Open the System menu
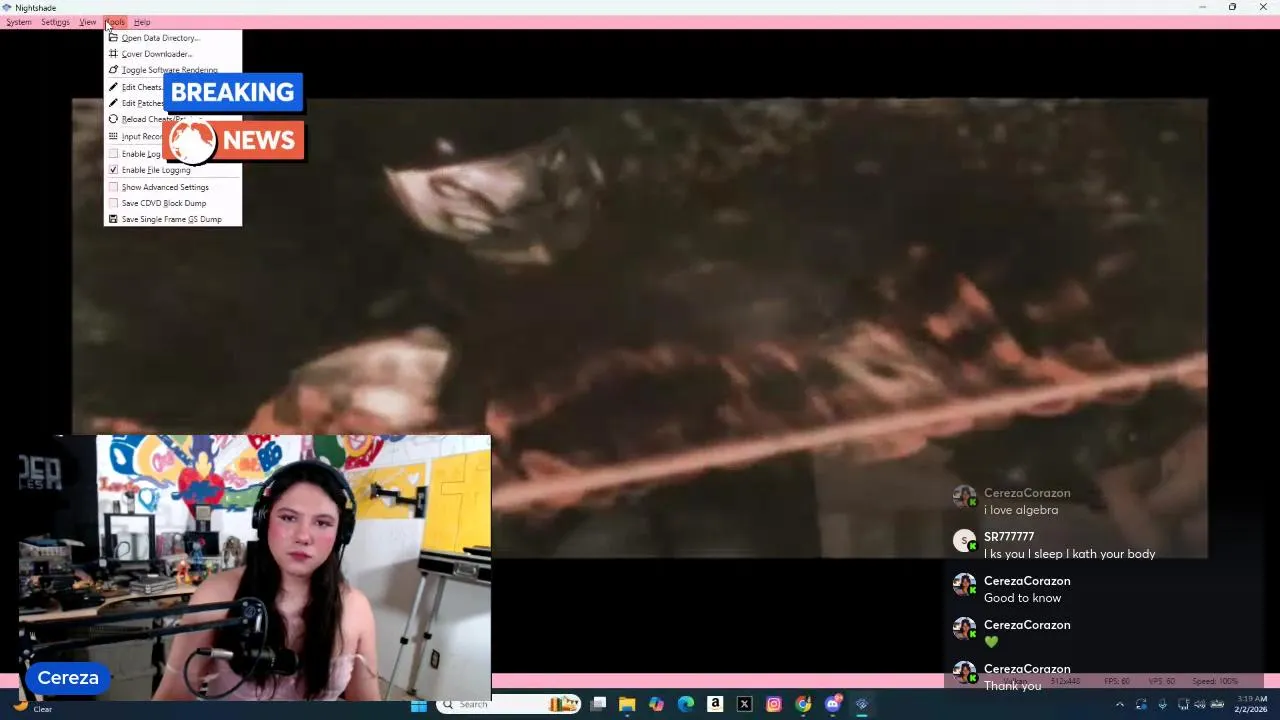Viewport: 1280px width, 720px height. coord(19,22)
